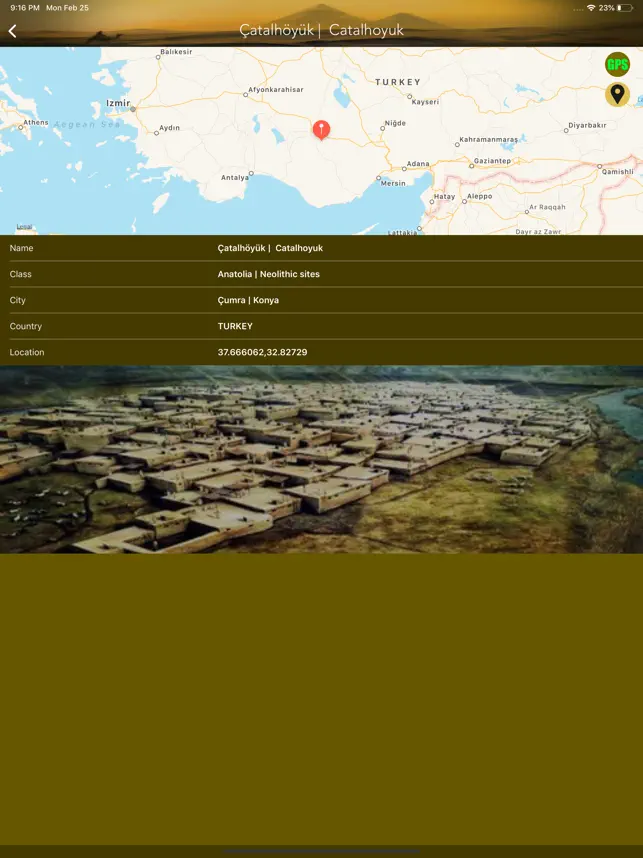Tap the City row label
This screenshot has height=858, width=643.
(18, 300)
